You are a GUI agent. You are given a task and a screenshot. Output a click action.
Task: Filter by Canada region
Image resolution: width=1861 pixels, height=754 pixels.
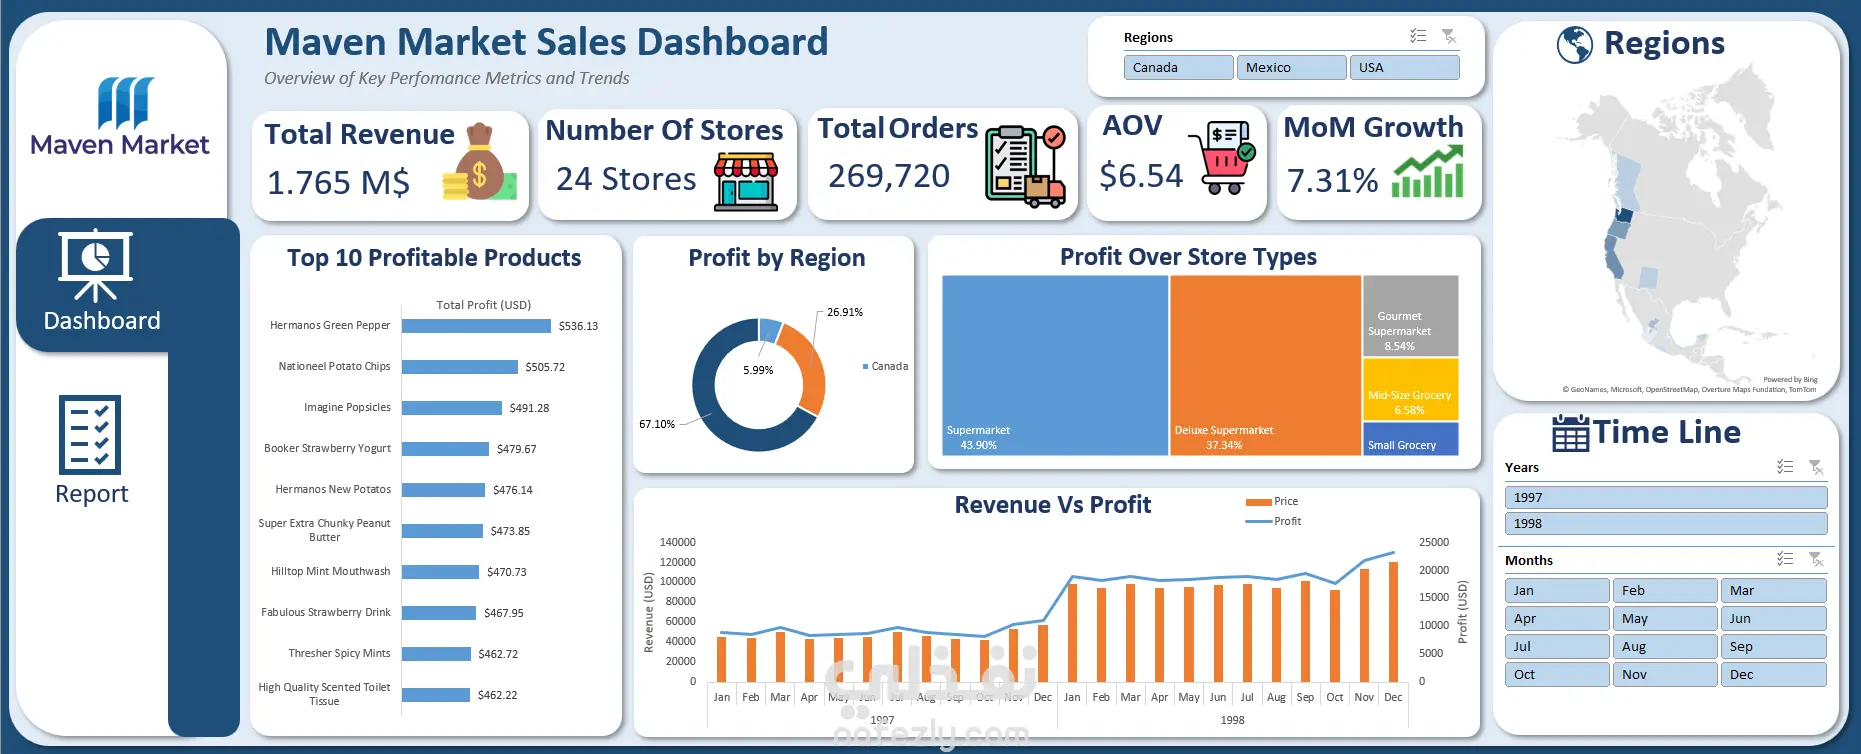pos(1178,67)
